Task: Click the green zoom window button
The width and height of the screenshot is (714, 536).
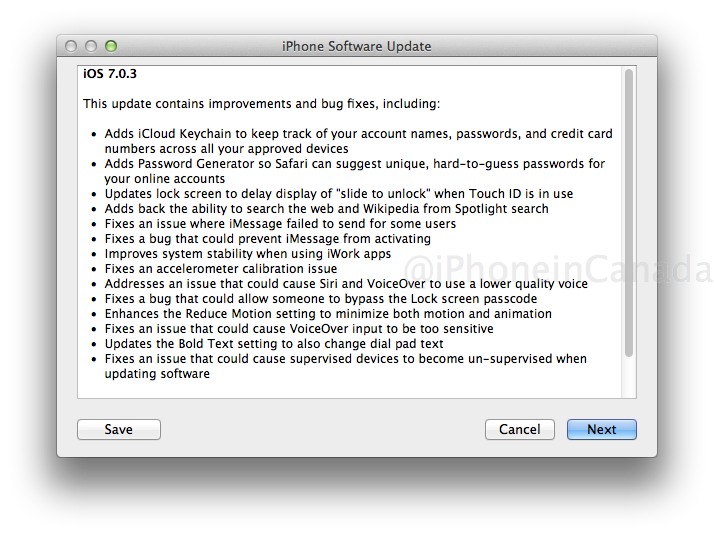Action: coord(111,46)
